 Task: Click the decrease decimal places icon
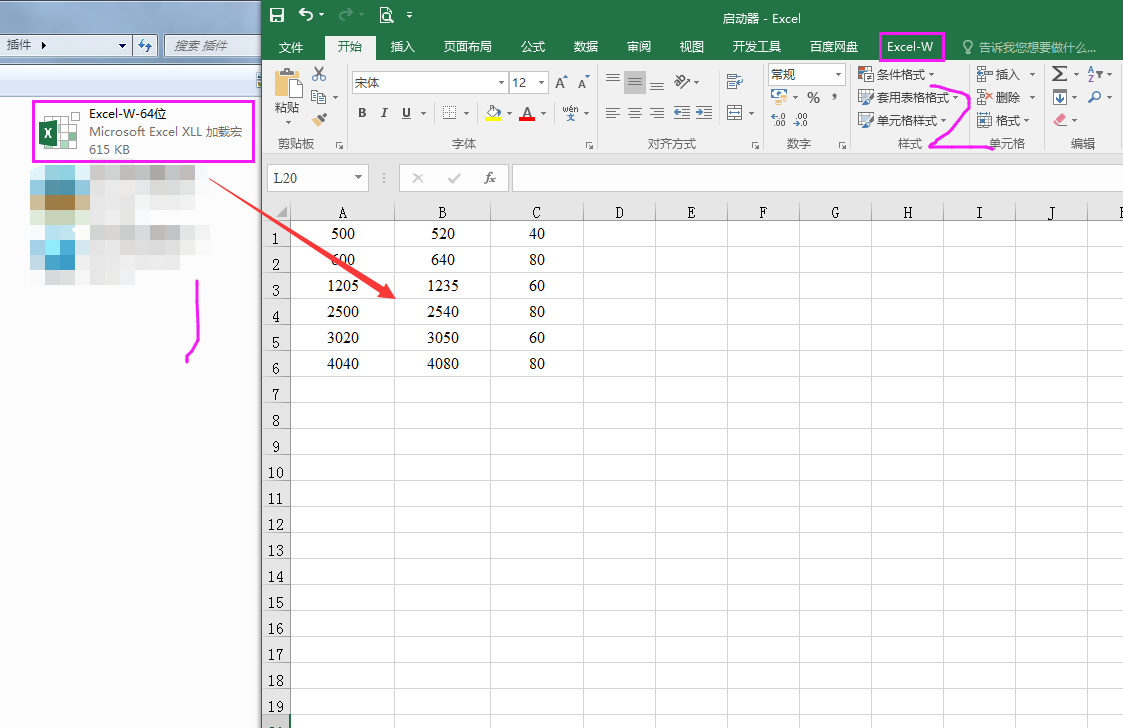[x=801, y=120]
